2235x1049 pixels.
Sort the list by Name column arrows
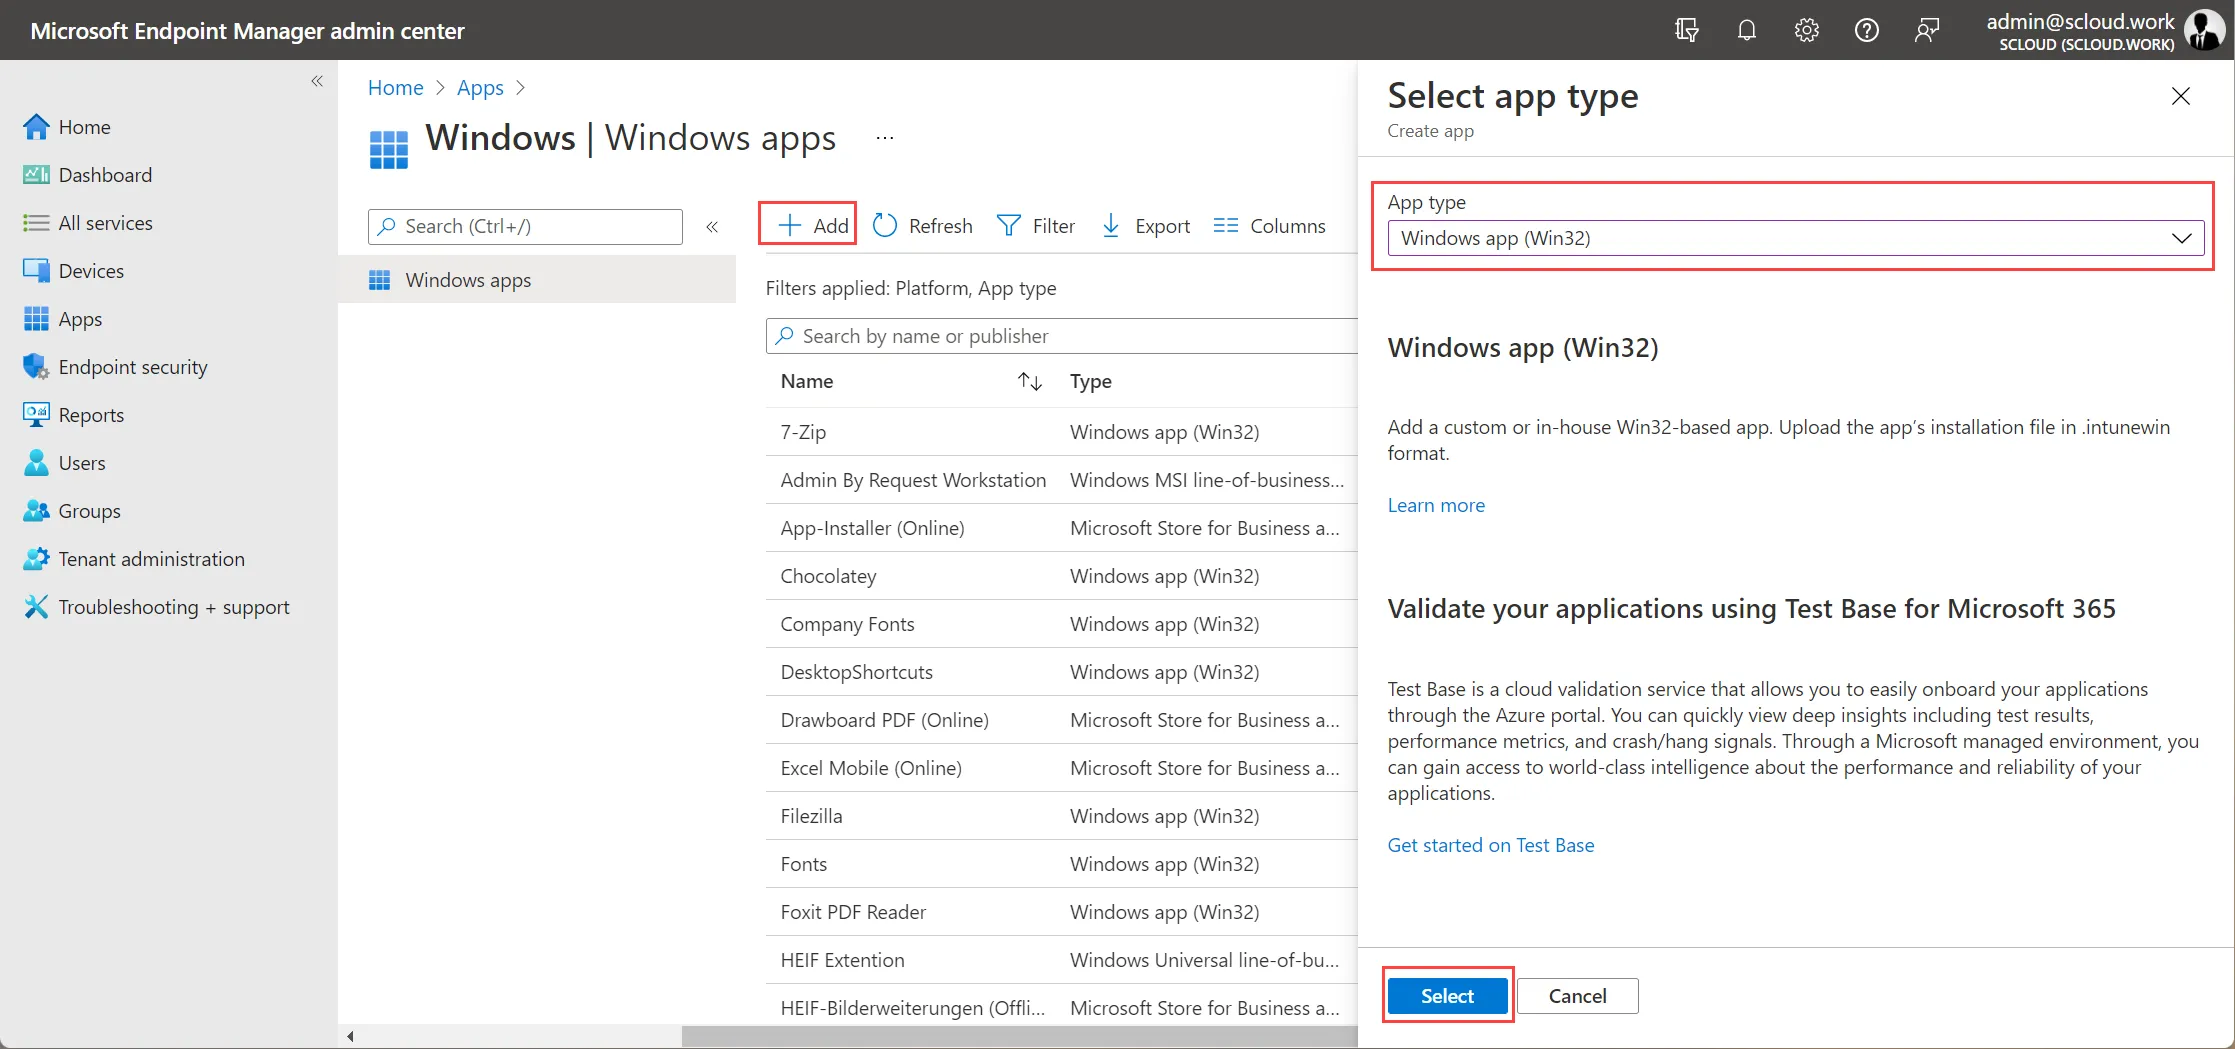pos(1030,381)
